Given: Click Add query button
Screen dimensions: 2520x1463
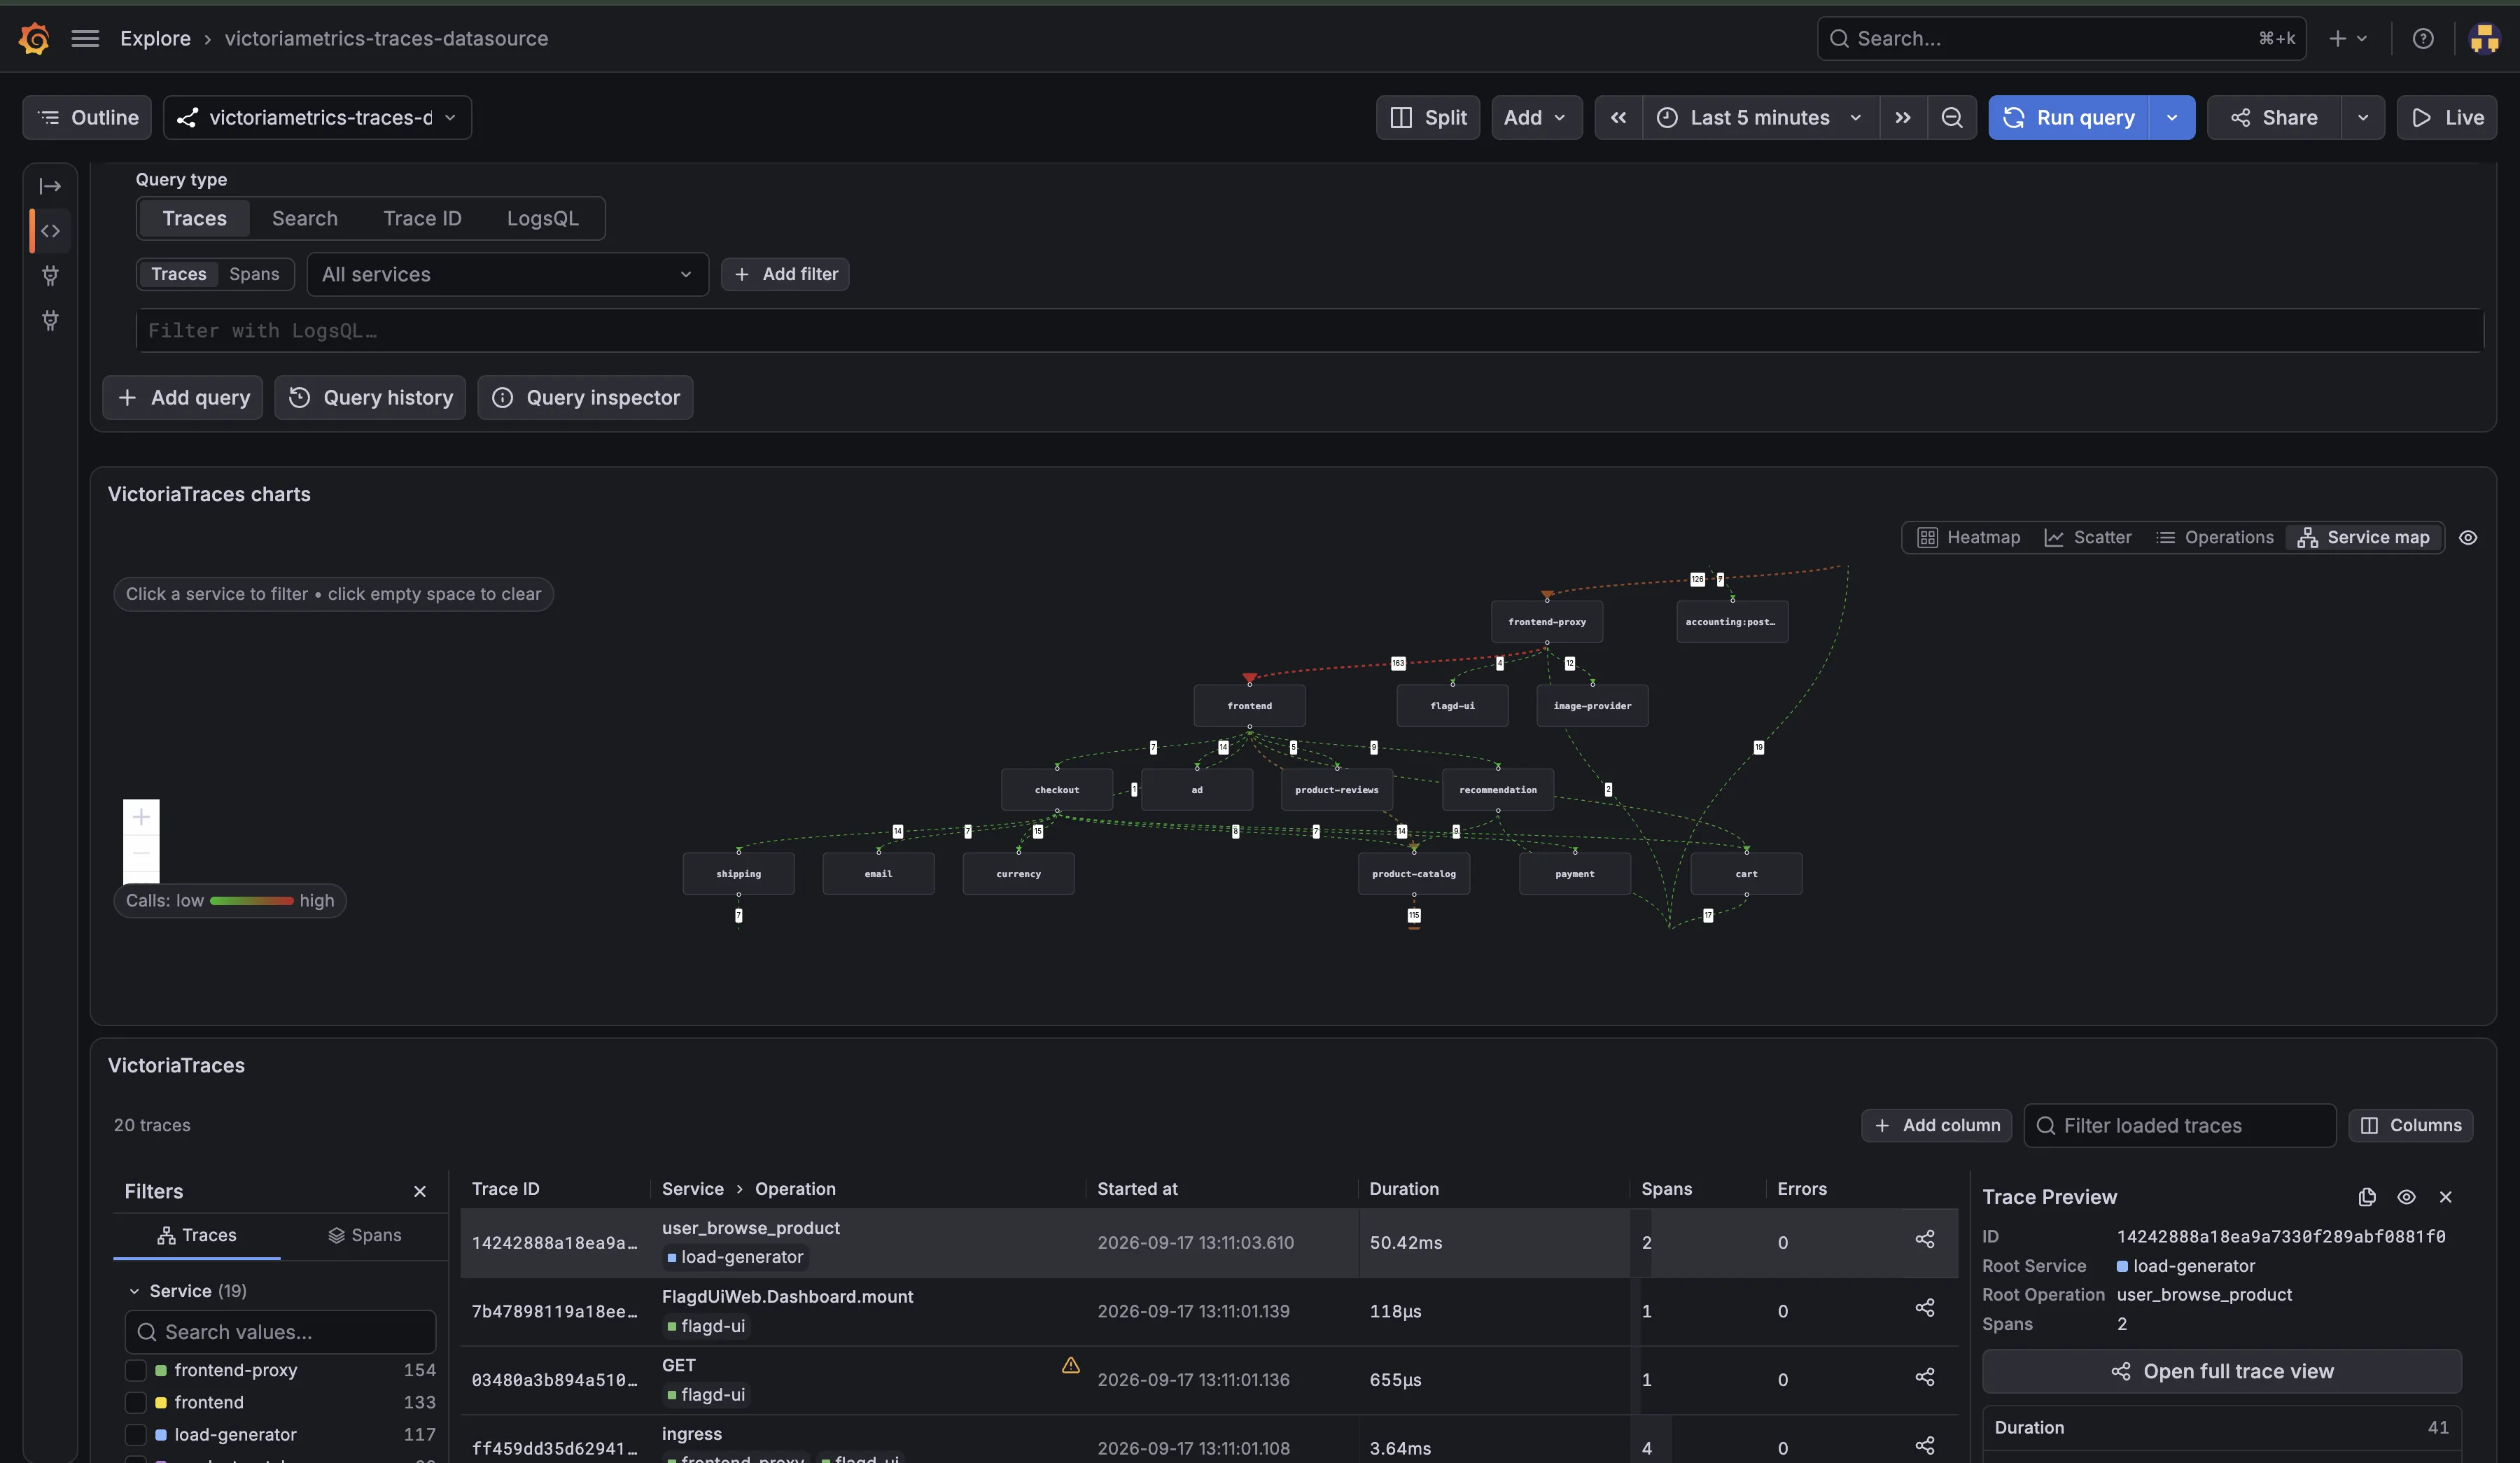Looking at the screenshot, I should coord(183,397).
